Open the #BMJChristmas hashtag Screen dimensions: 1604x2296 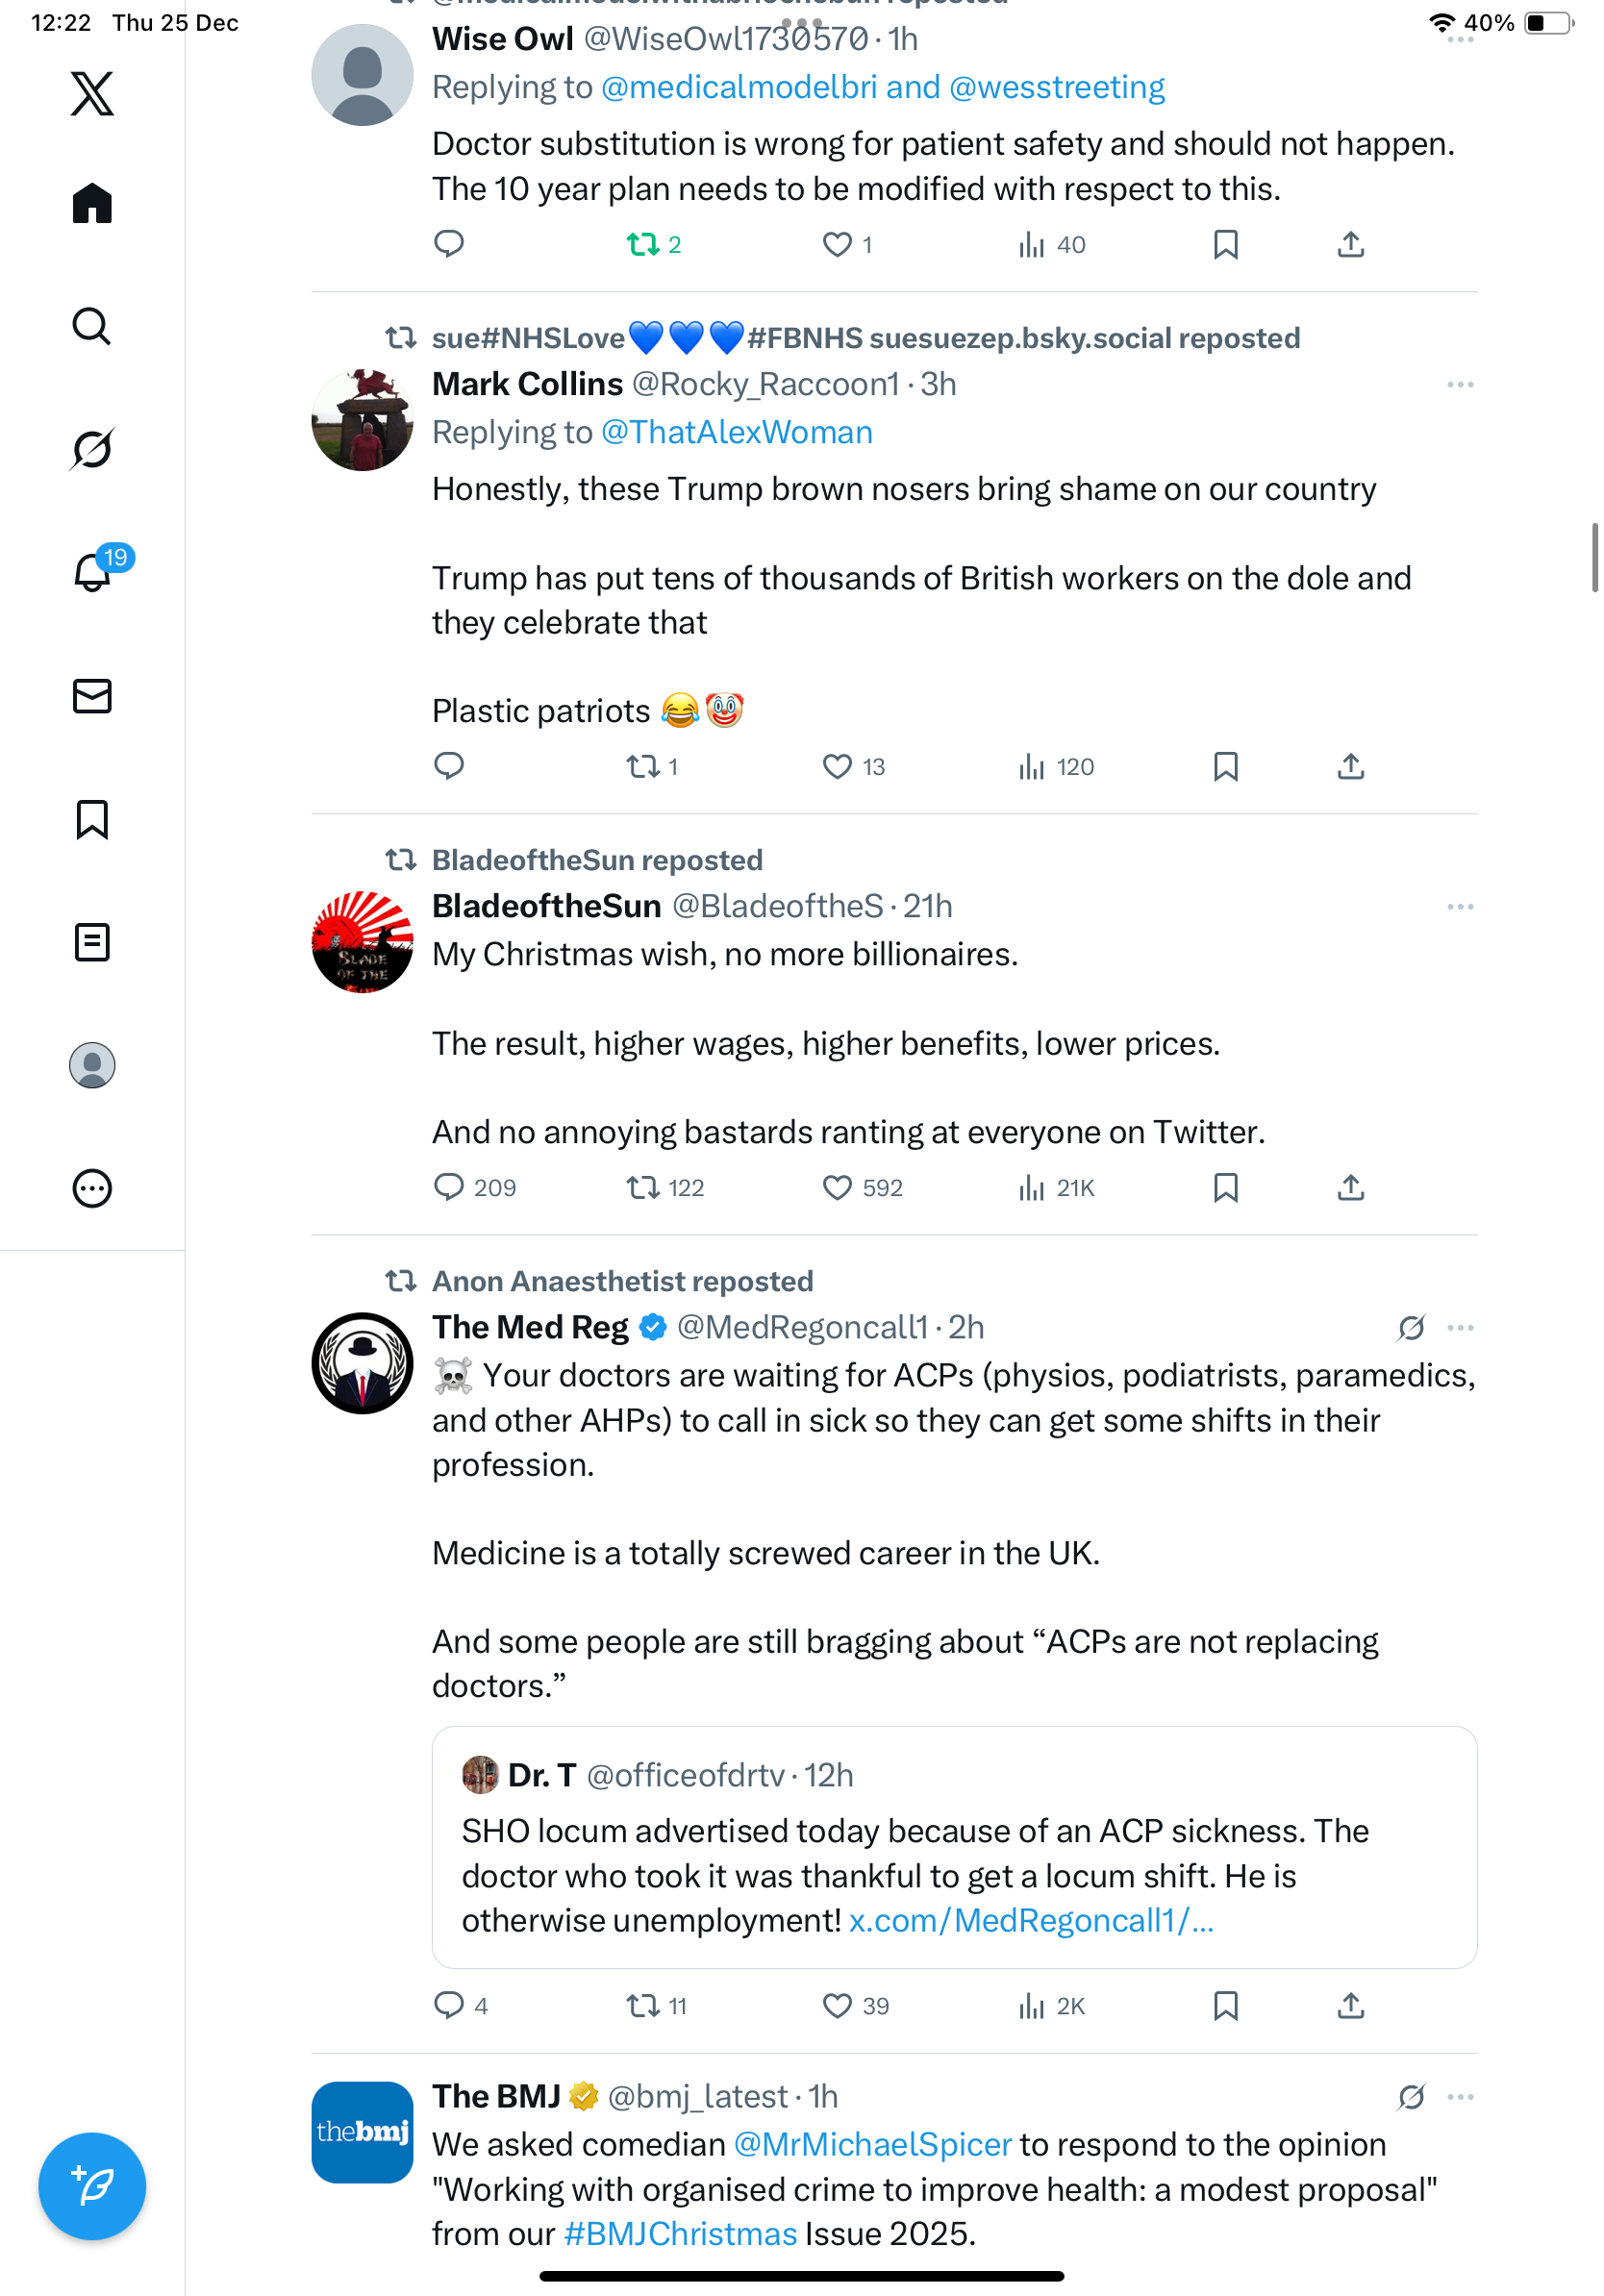pos(680,2233)
